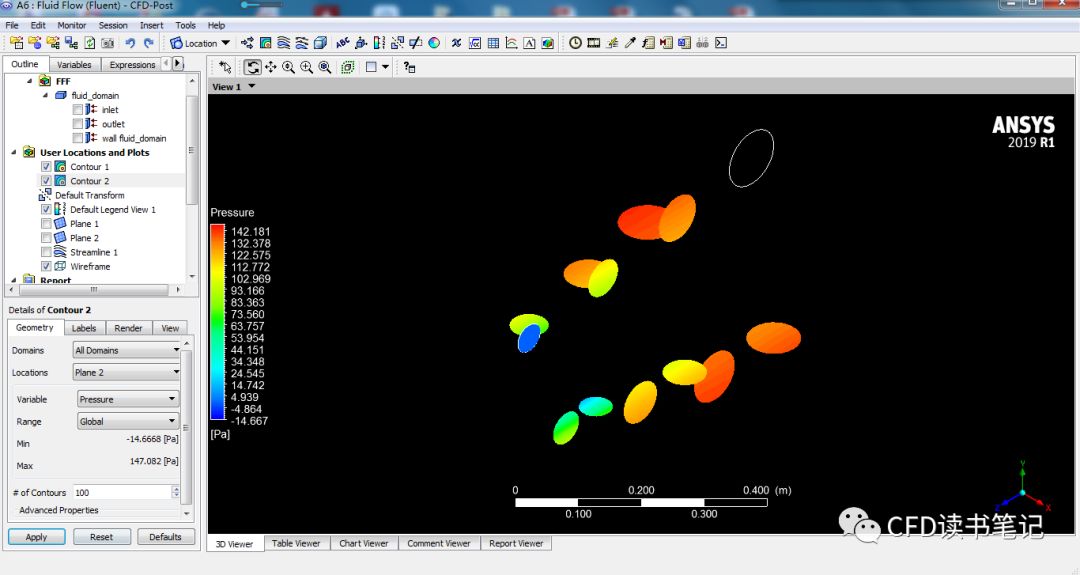Image resolution: width=1080 pixels, height=575 pixels.
Task: Click the Pressure legend color bar
Action: (218, 322)
